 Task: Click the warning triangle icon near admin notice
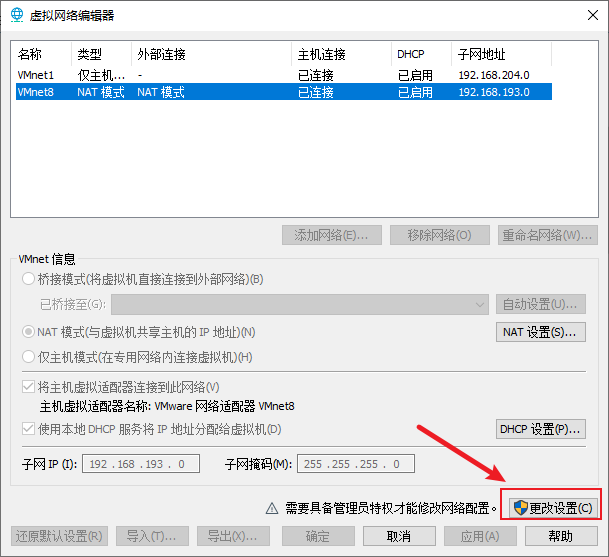[272, 508]
